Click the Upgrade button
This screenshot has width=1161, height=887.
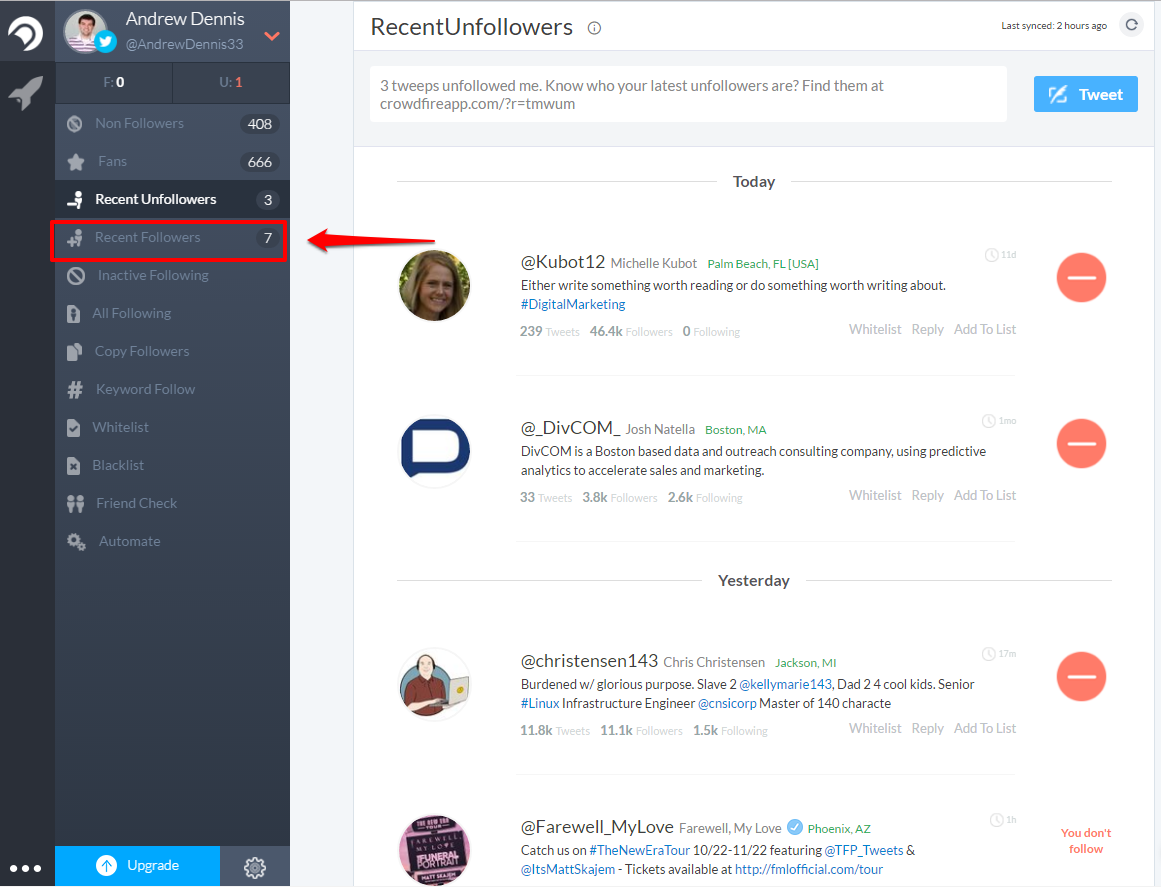click(x=137, y=866)
